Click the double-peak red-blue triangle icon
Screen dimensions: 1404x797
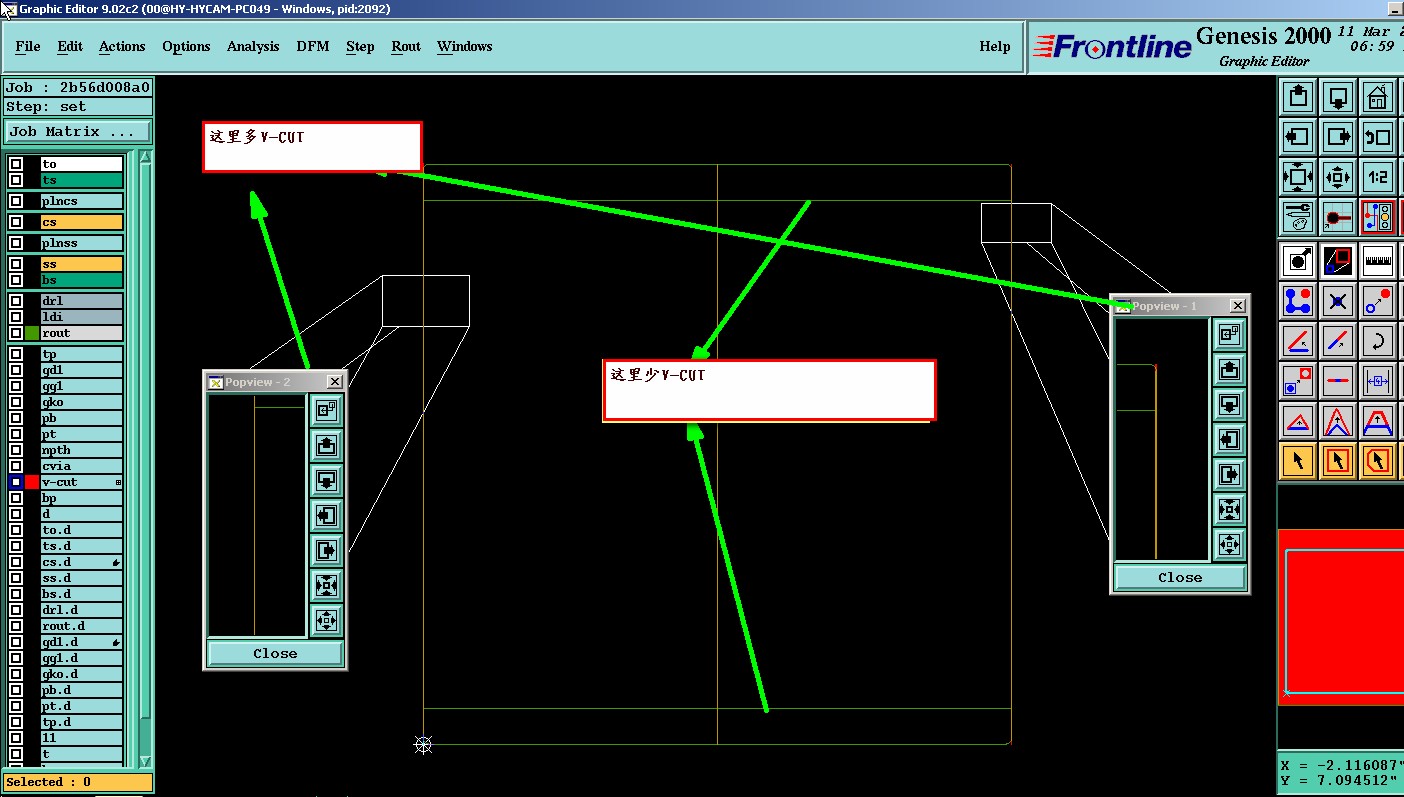tap(1338, 421)
